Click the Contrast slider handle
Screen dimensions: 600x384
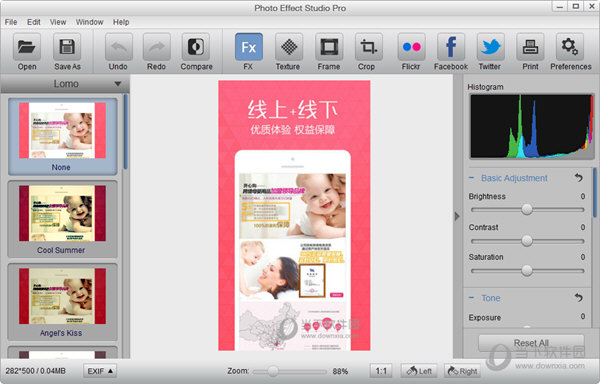click(527, 241)
